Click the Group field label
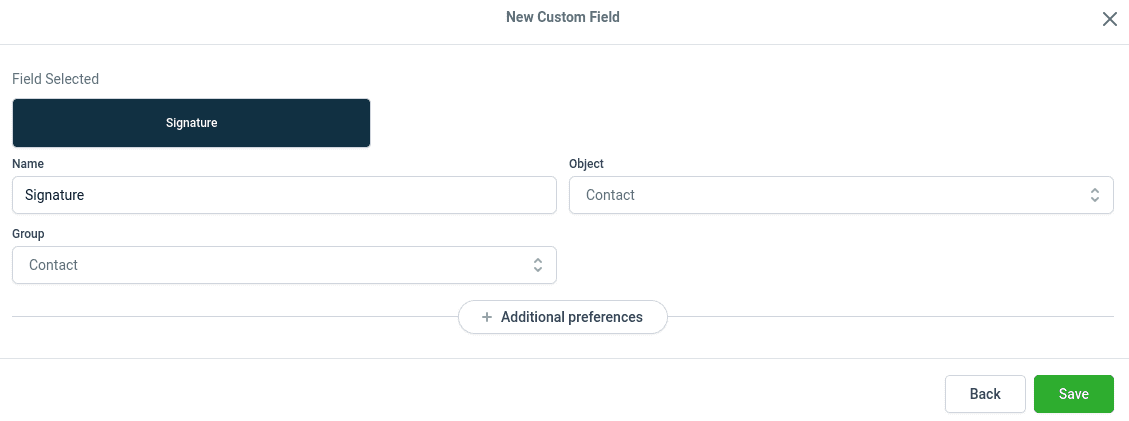This screenshot has width=1129, height=421. click(x=29, y=233)
